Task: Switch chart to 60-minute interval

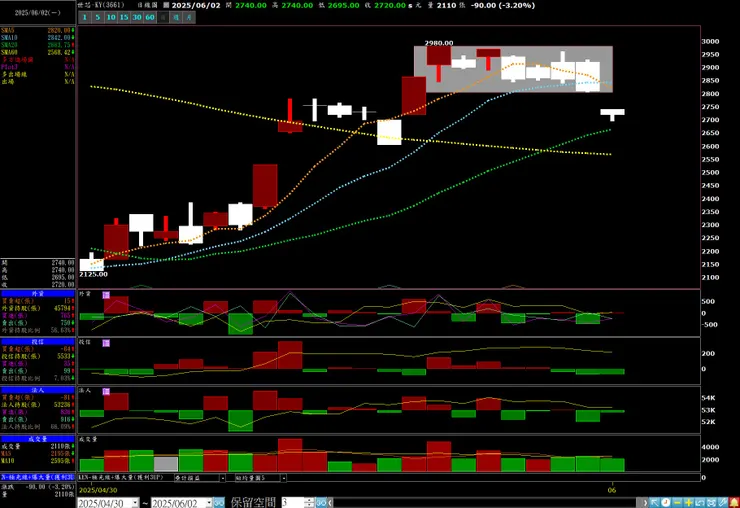Action: [150, 17]
